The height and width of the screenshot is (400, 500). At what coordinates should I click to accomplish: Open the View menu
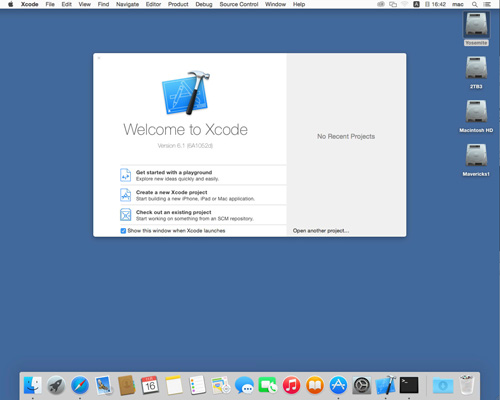tap(85, 4)
